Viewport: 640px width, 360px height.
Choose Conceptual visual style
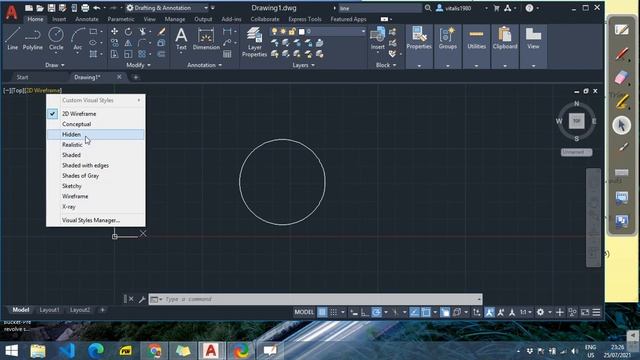96,124
